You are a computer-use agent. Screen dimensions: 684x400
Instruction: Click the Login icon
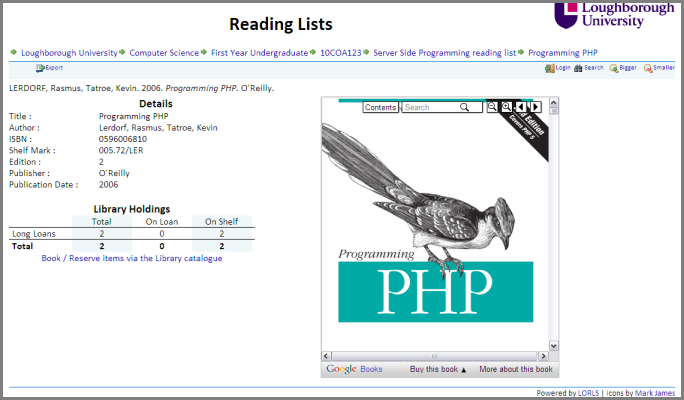point(550,68)
